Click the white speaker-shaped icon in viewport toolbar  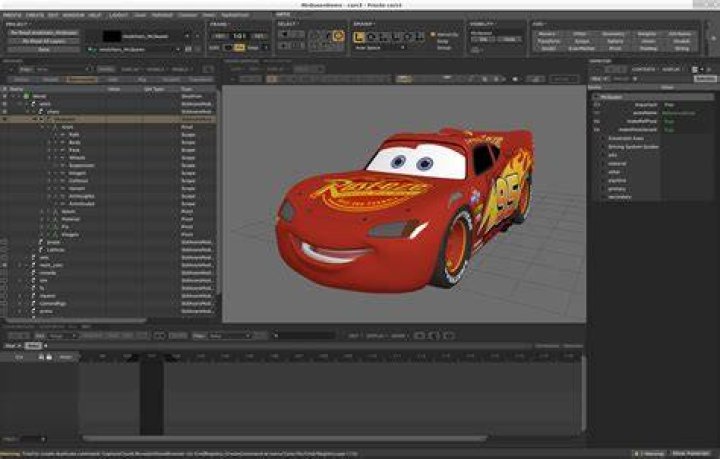[515, 79]
